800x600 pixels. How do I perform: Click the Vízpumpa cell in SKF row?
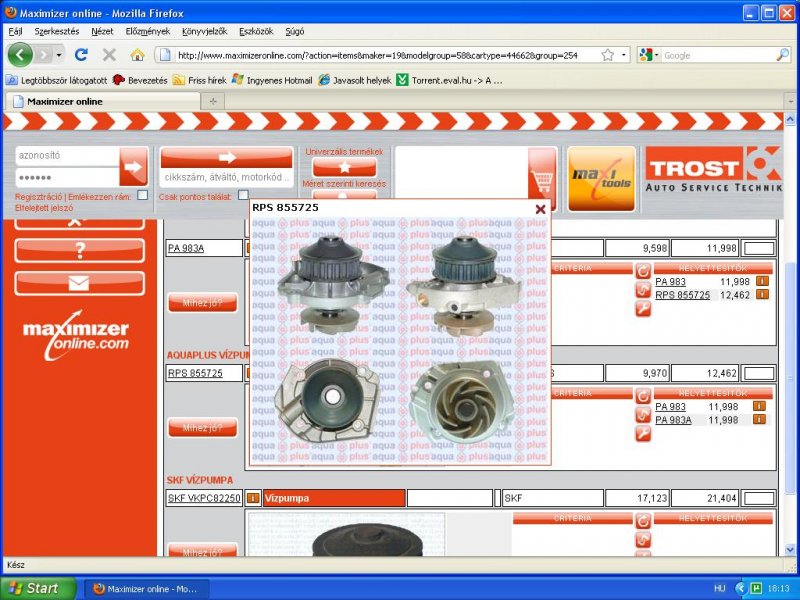pyautogui.click(x=334, y=498)
